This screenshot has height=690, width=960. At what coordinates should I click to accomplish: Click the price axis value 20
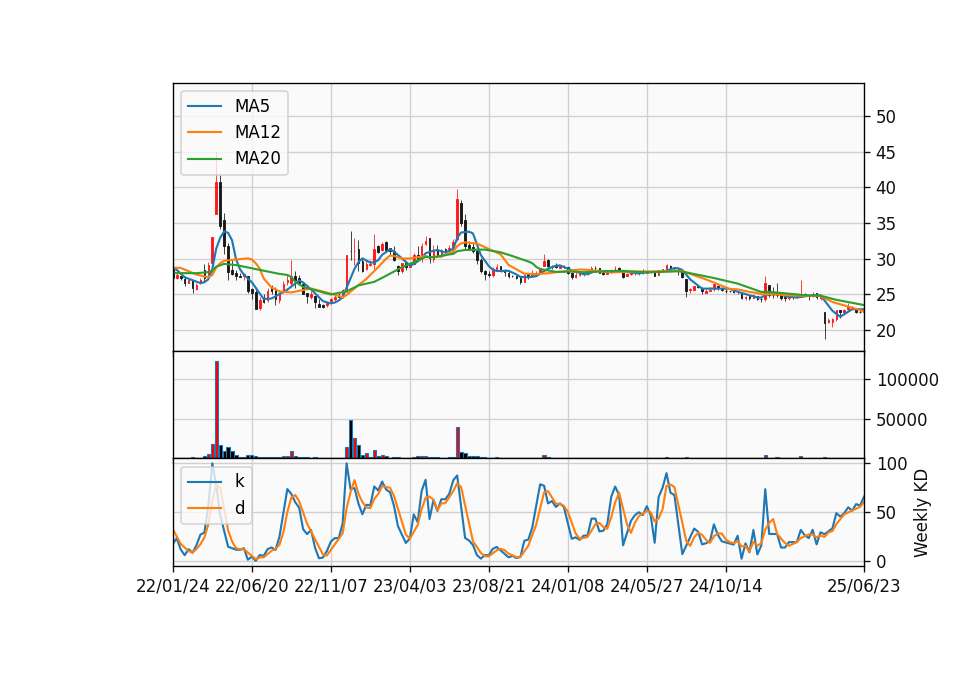click(885, 331)
